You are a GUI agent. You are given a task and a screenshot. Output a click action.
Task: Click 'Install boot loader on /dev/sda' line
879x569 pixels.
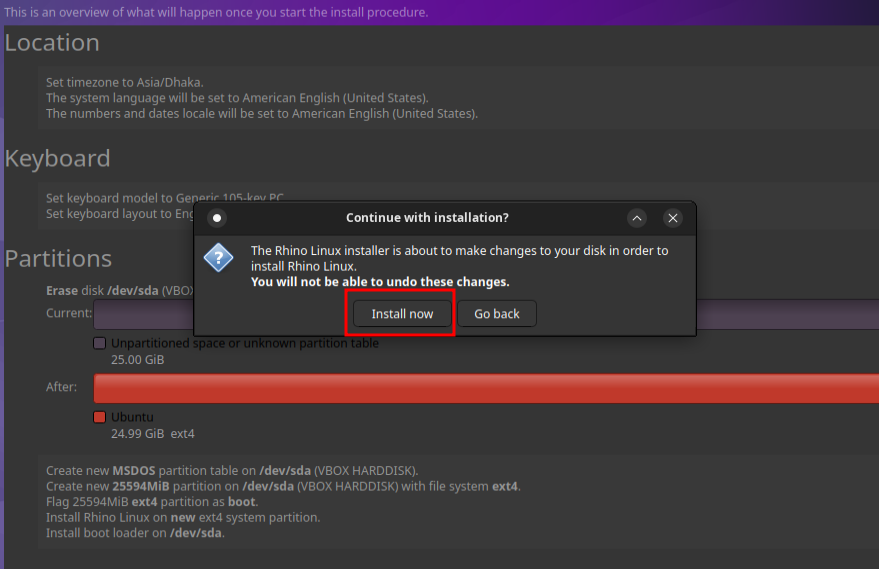(135, 533)
